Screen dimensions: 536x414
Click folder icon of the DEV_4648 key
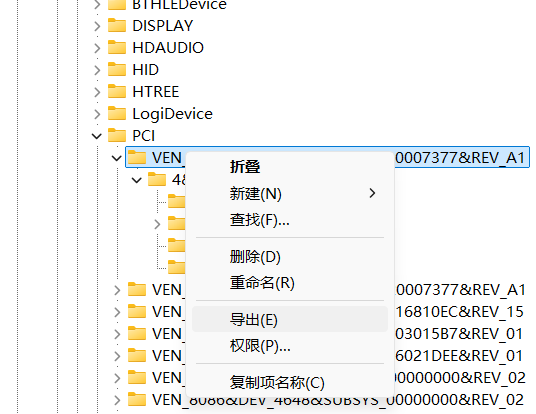tap(137, 399)
